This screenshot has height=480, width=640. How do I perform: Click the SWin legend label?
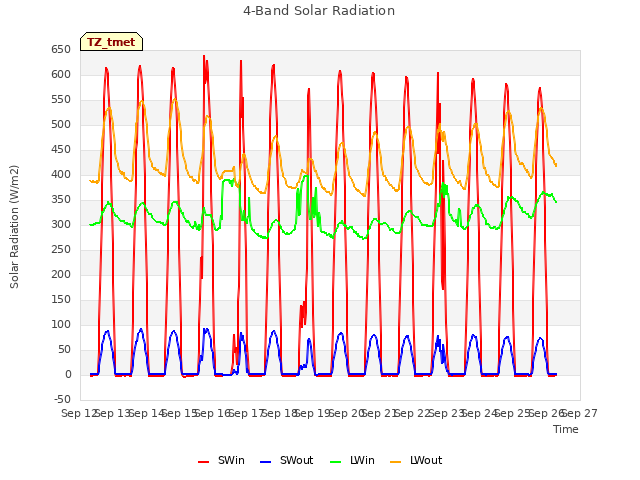point(231,460)
